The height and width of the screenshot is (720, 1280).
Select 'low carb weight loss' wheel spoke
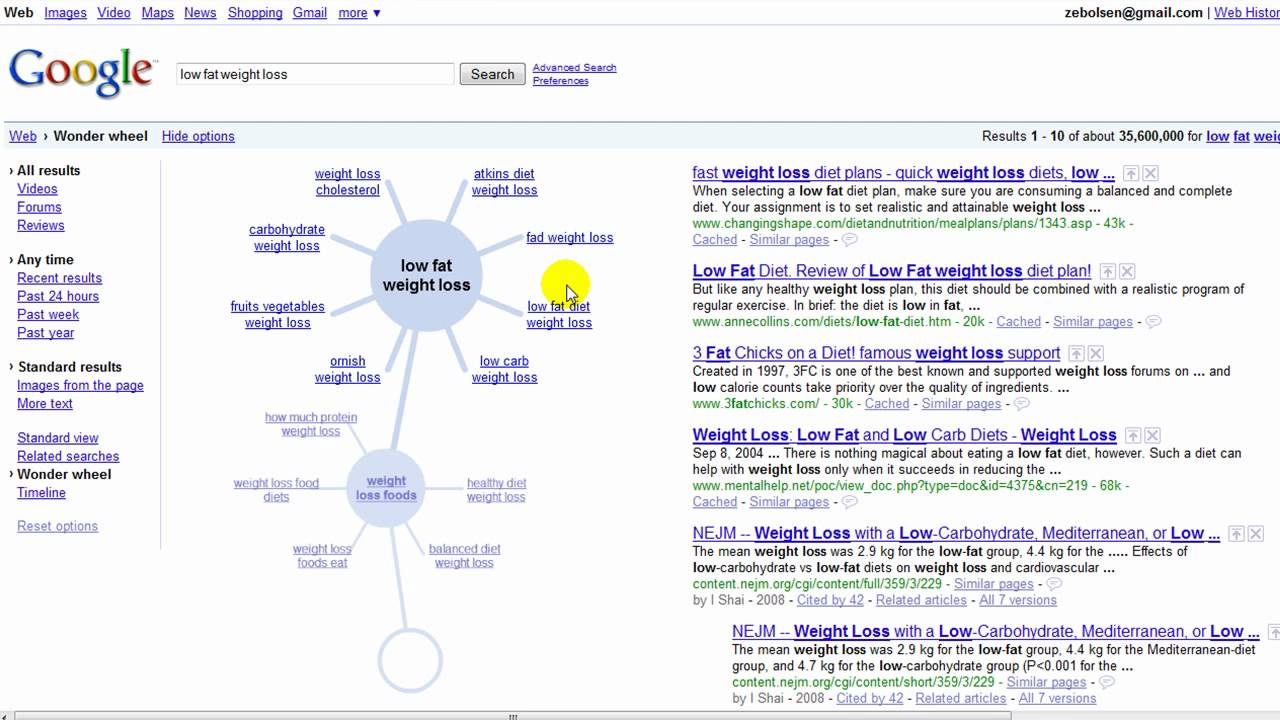[x=504, y=369]
